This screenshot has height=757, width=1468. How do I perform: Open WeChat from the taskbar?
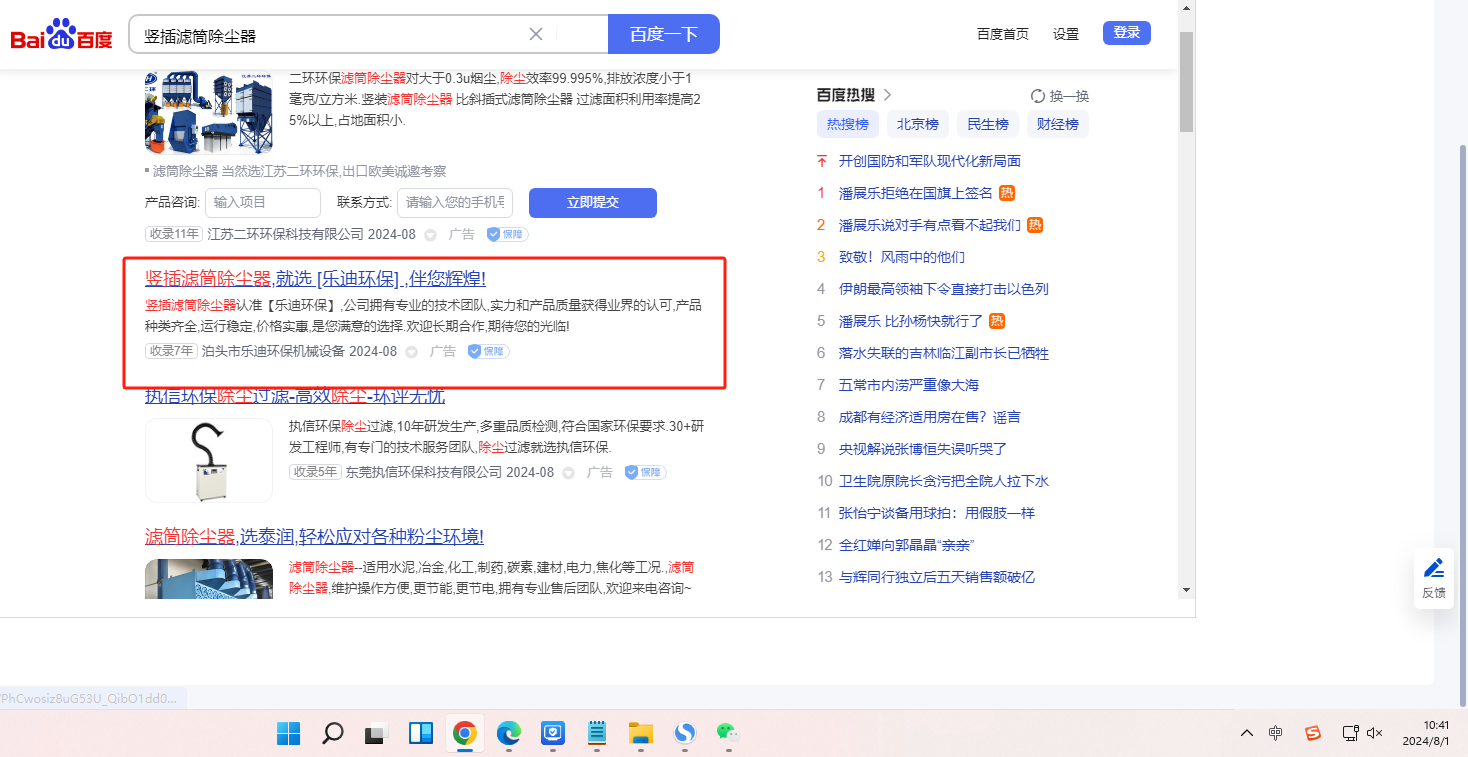coord(727,733)
